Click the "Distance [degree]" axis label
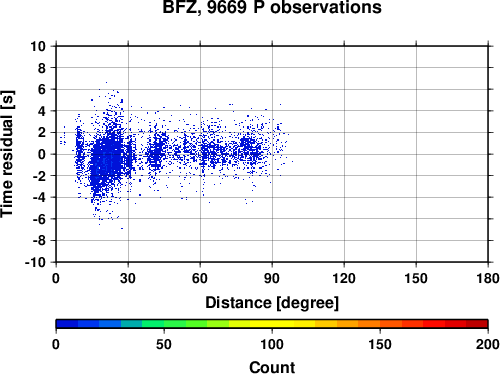 (272, 303)
